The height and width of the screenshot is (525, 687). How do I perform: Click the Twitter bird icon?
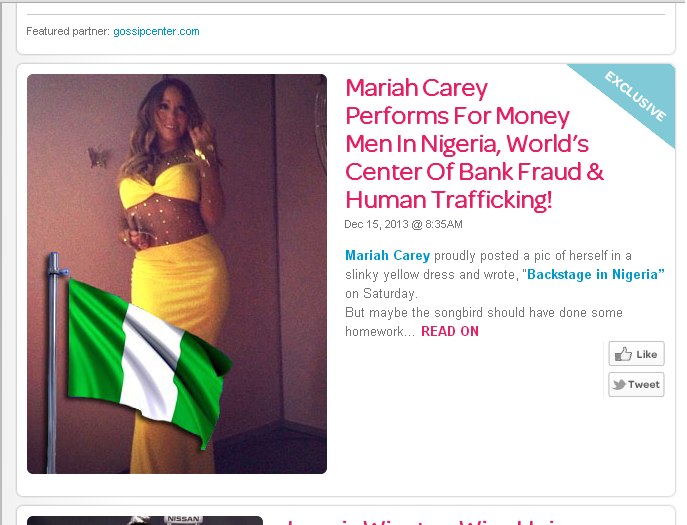[x=619, y=384]
